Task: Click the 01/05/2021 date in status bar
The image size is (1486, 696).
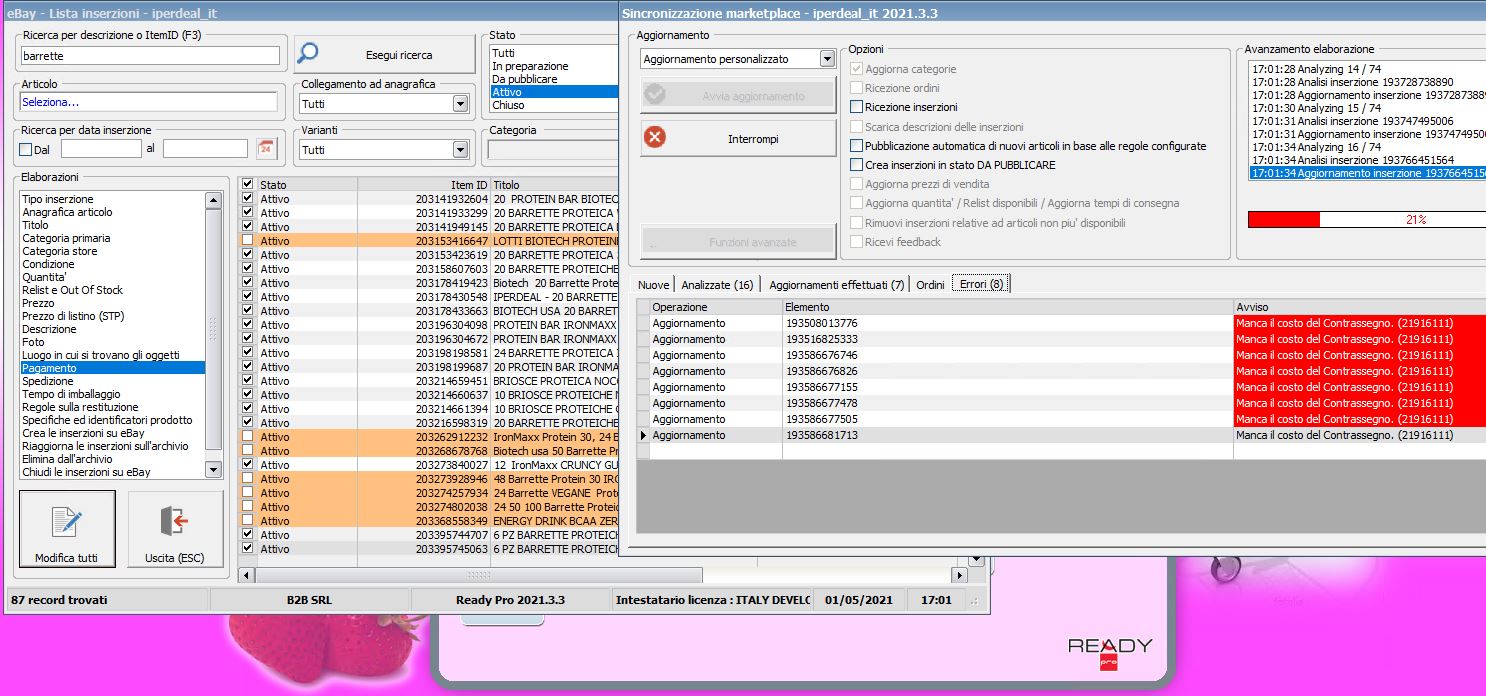Action: point(858,600)
